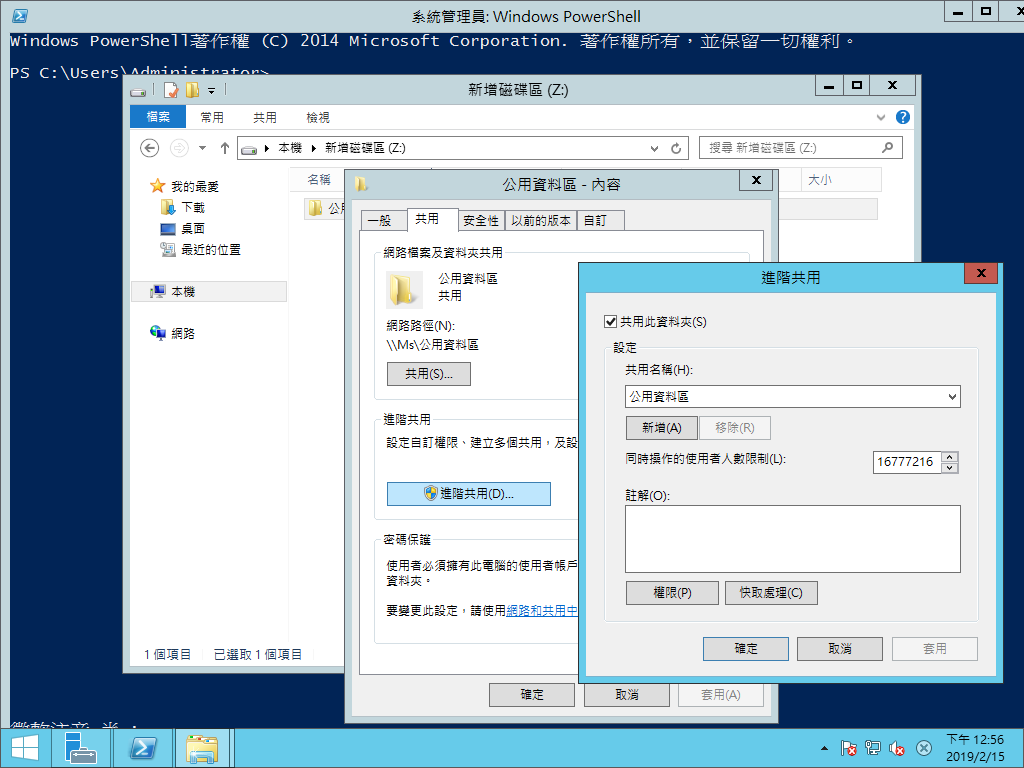Open PowerShell from the taskbar

143,748
